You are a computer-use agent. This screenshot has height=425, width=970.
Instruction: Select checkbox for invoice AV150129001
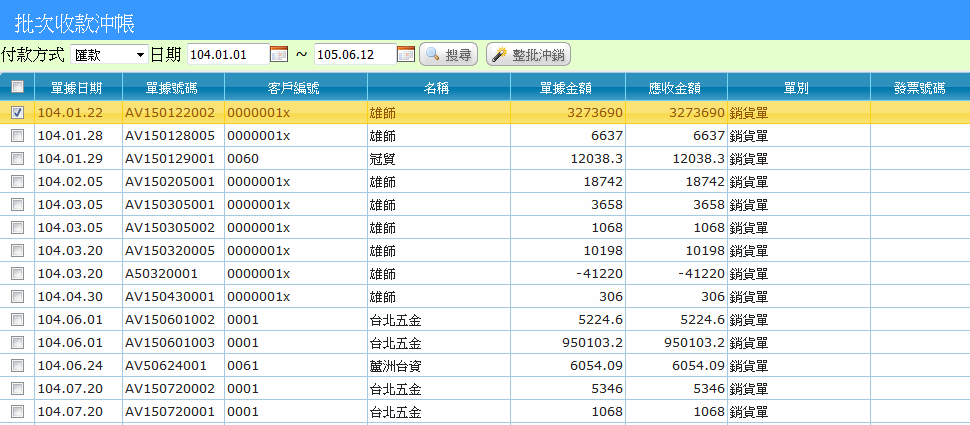point(17,158)
